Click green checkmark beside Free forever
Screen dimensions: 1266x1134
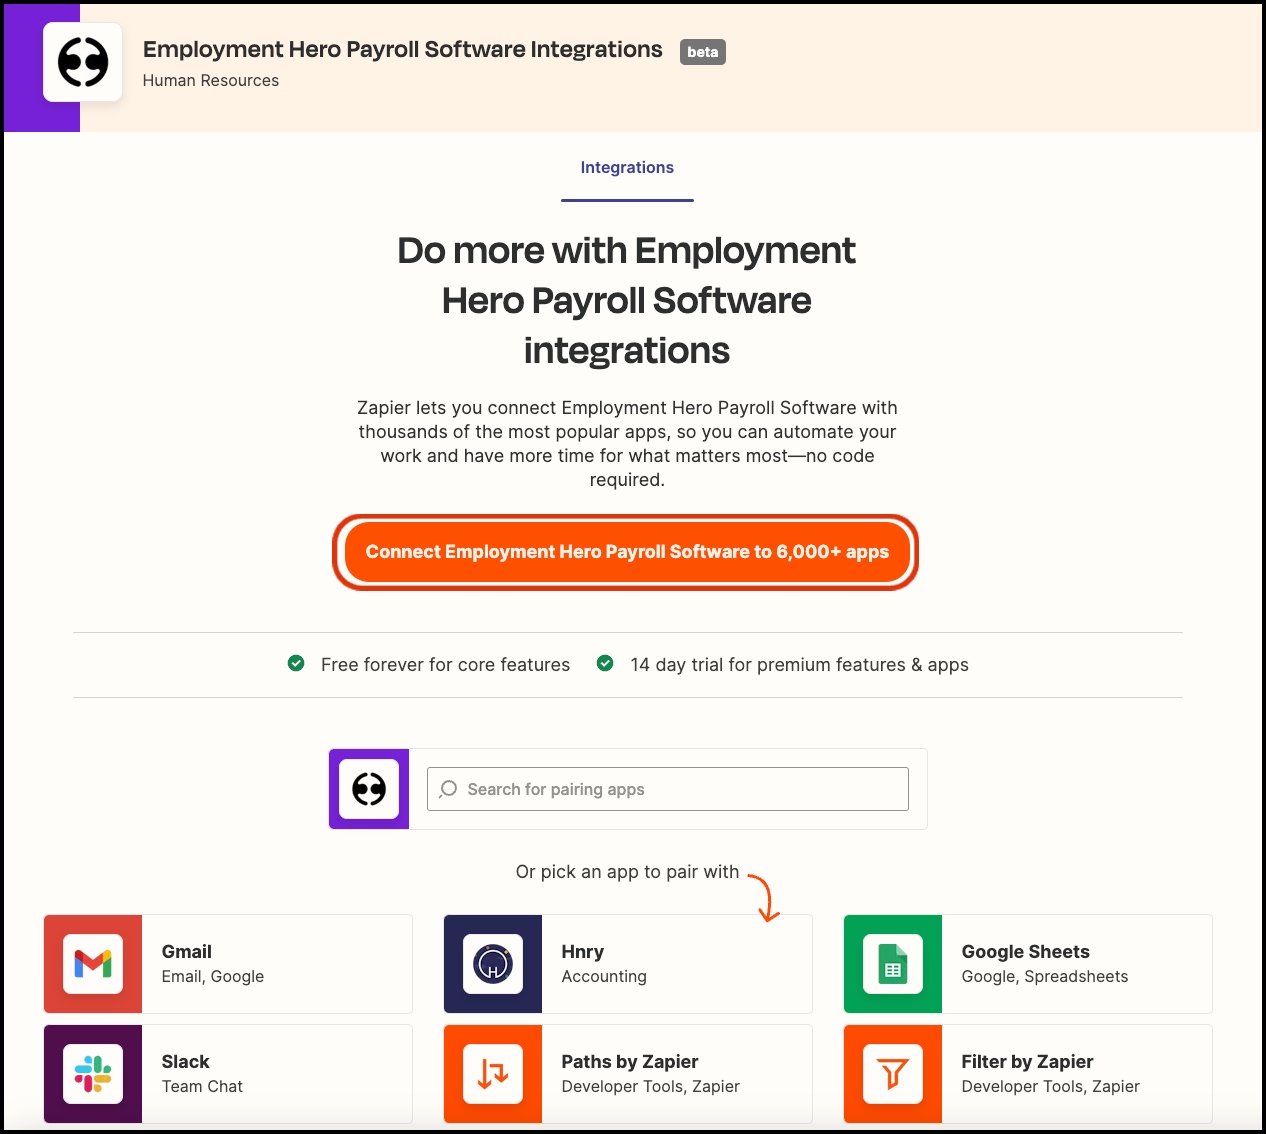296,664
